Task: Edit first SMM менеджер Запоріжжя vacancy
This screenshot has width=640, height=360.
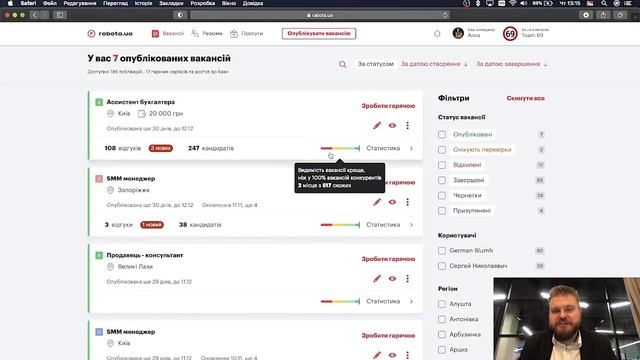Action: pos(377,202)
